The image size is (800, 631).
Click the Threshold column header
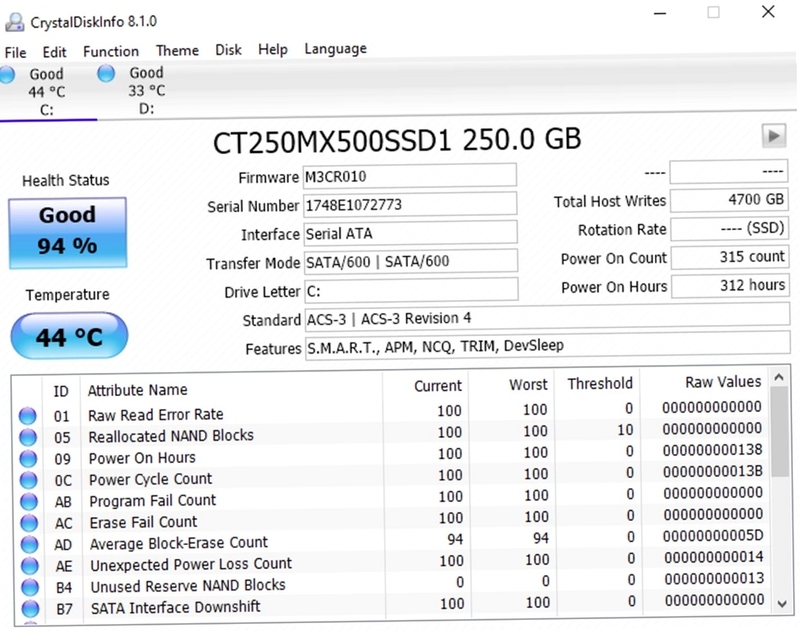(600, 383)
